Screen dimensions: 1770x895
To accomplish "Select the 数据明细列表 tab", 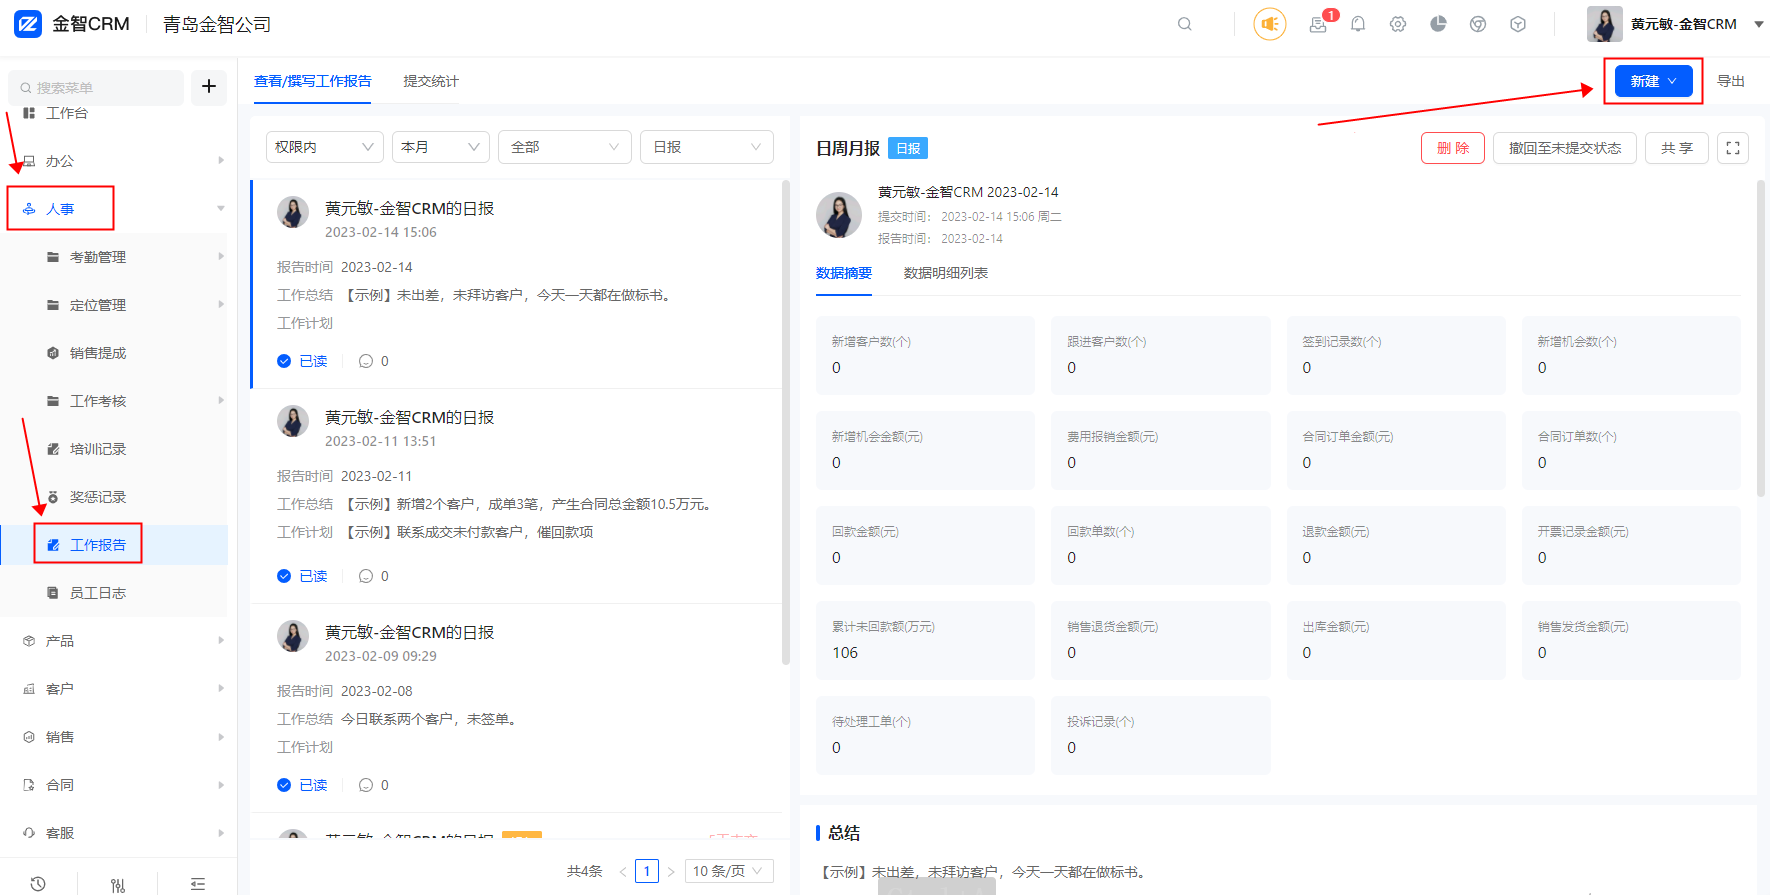I will (946, 273).
